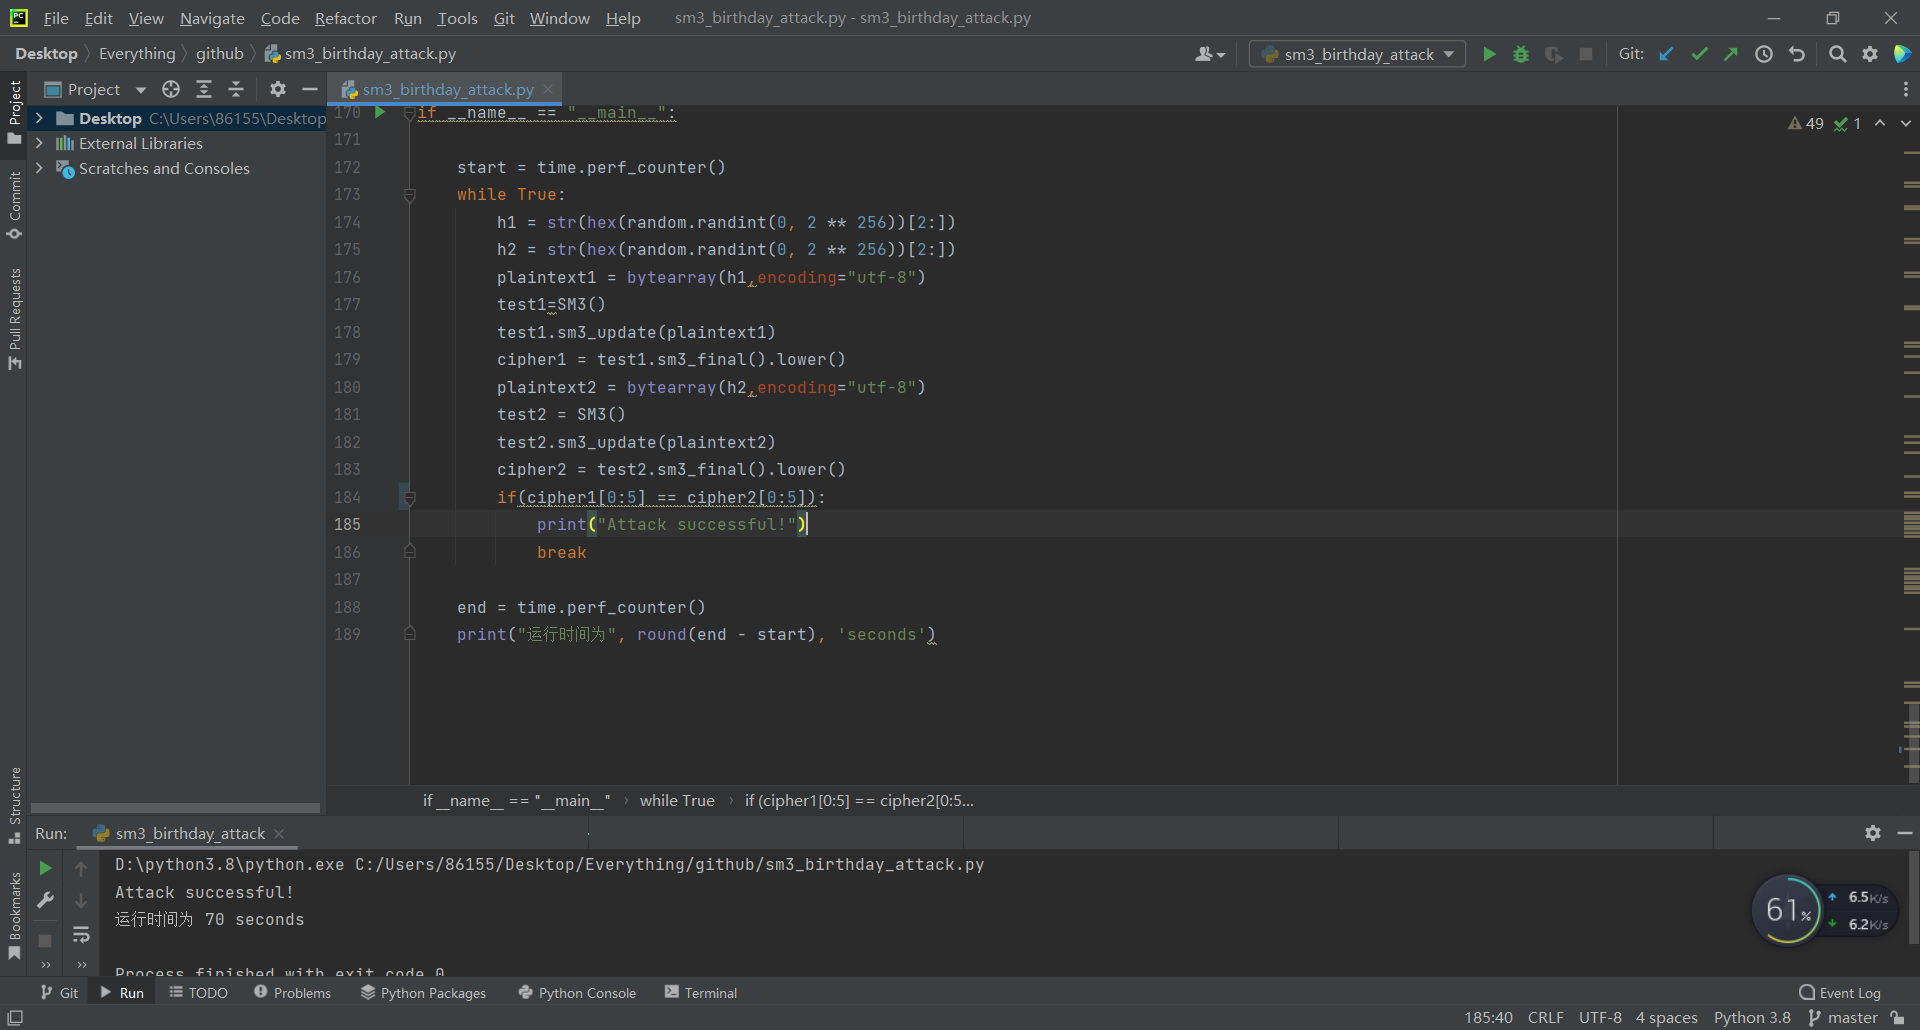
Task: Open Search Everywhere magnifier icon
Action: pyautogui.click(x=1837, y=54)
